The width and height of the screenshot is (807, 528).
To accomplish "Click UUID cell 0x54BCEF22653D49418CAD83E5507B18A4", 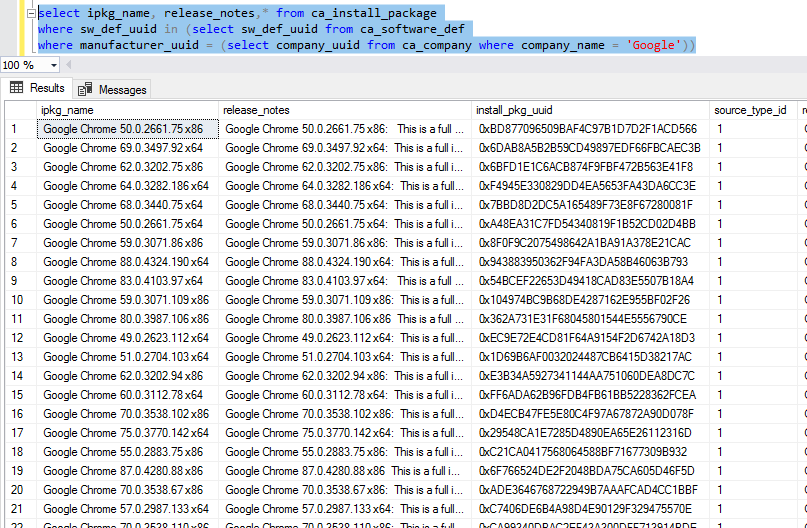I will pos(590,281).
